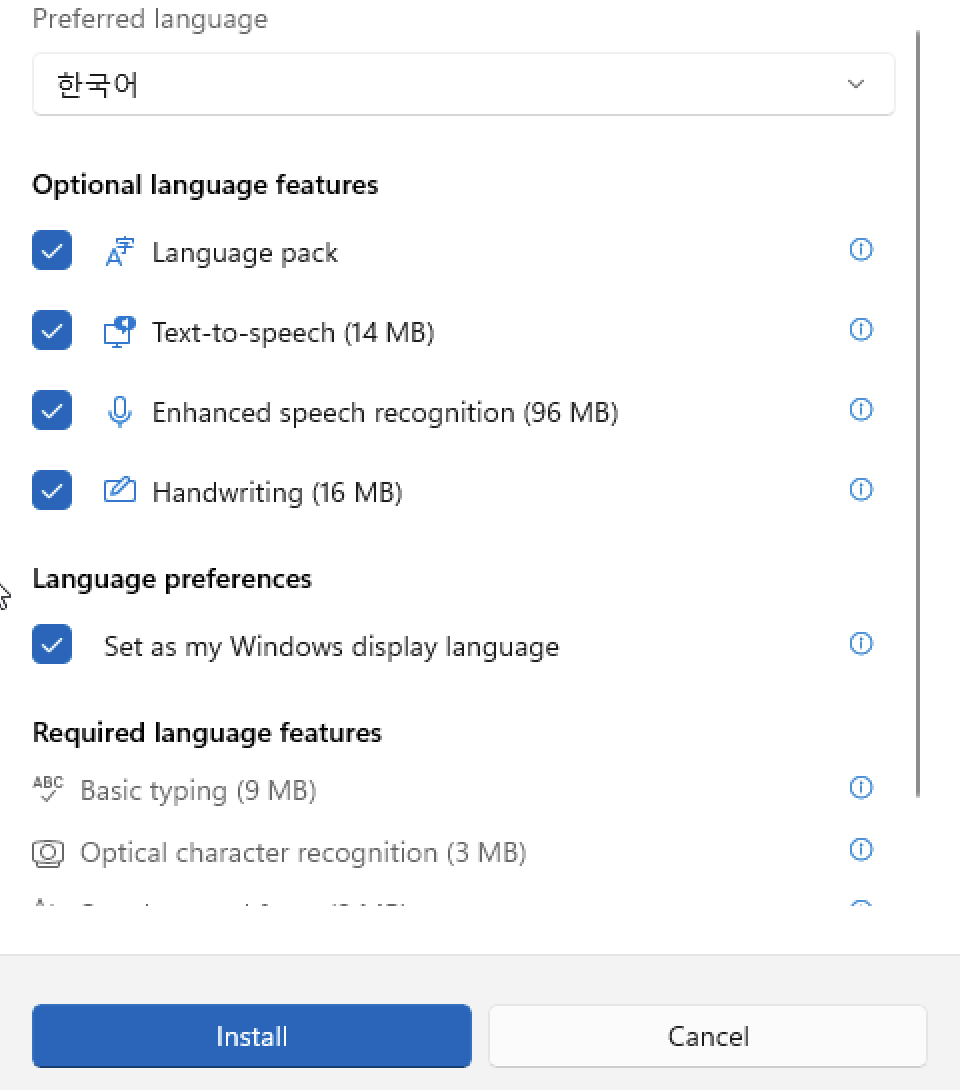This screenshot has height=1090, width=960.
Task: Uncheck the Enhanced speech recognition checkbox
Action: point(52,410)
